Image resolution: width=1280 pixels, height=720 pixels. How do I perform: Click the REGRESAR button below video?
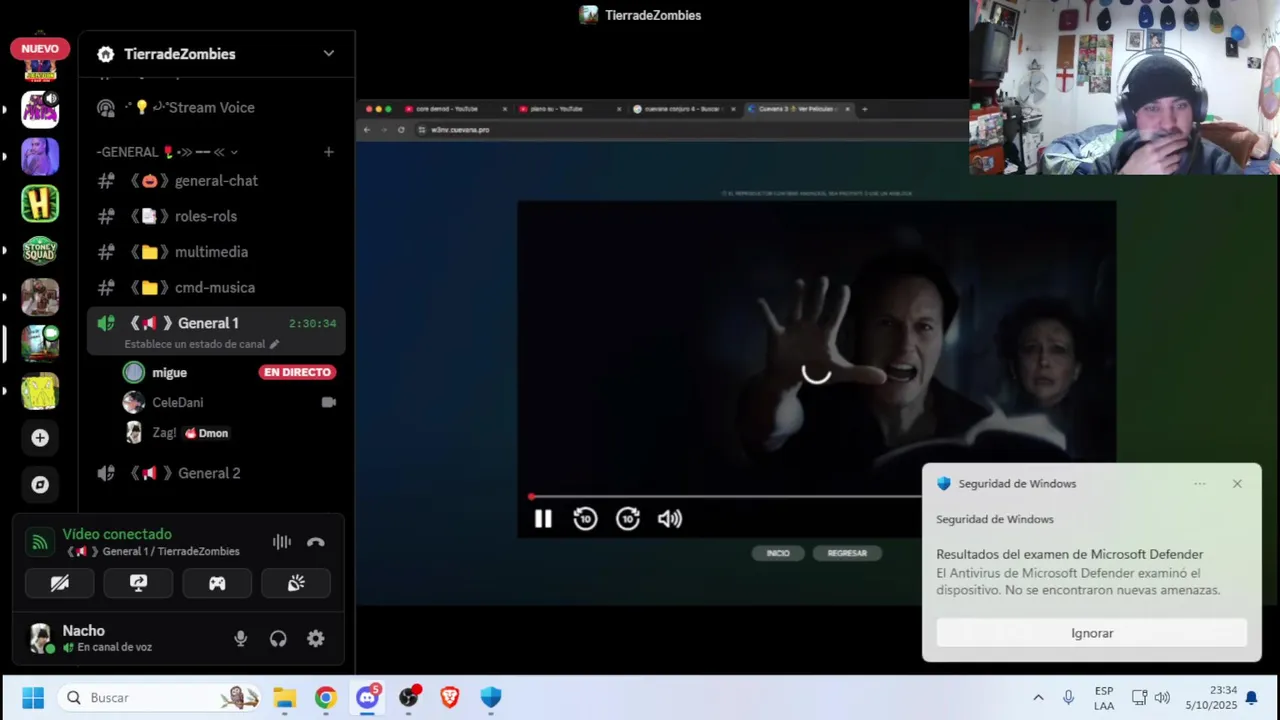click(x=847, y=553)
